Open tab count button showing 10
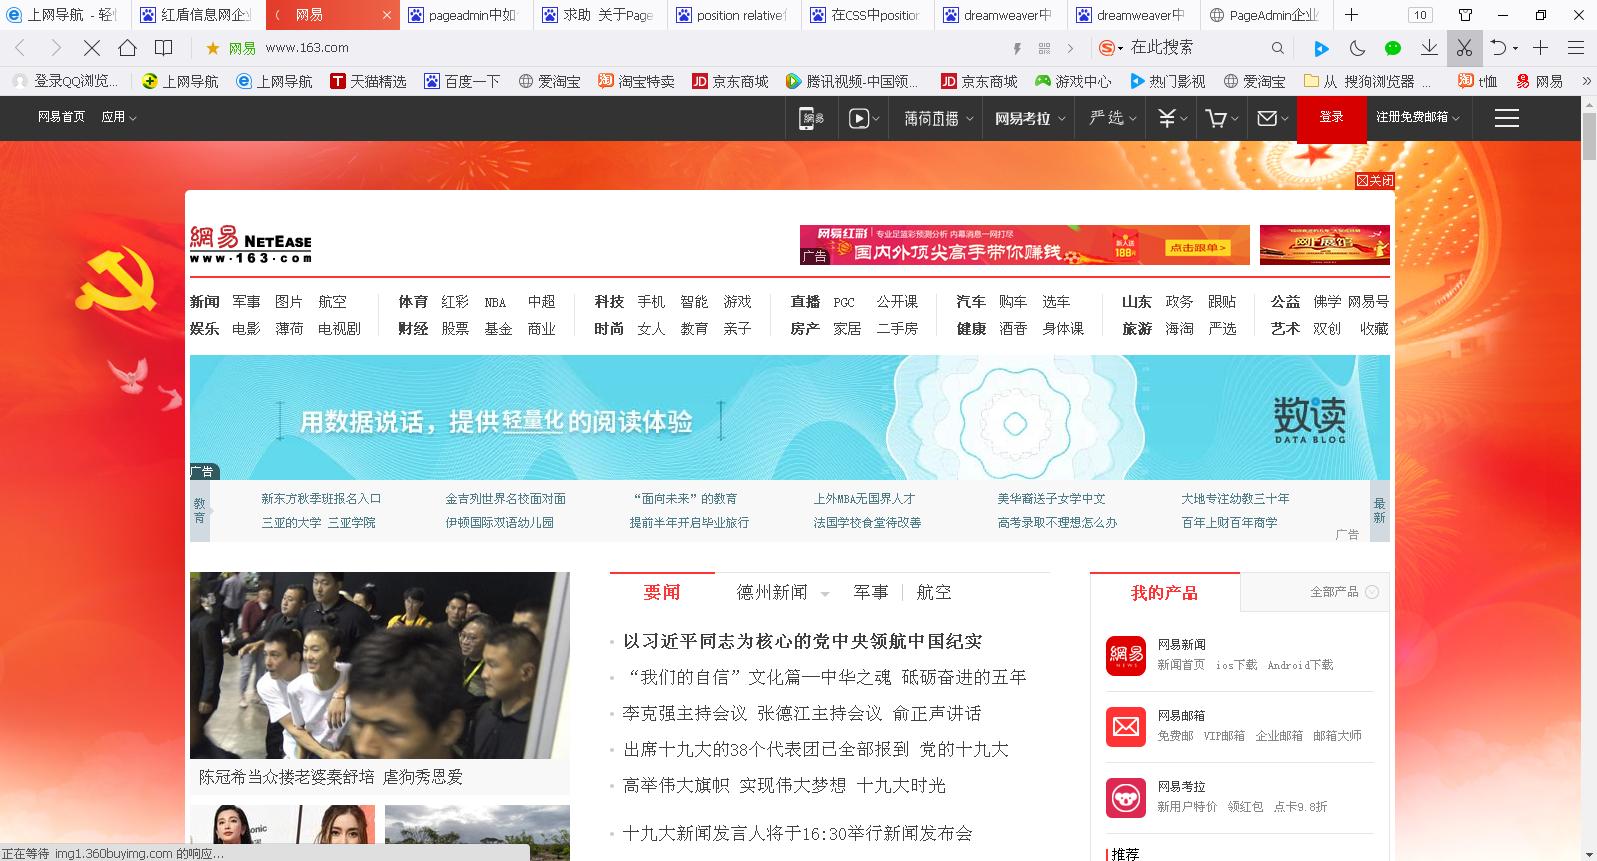This screenshot has height=861, width=1597. [1419, 15]
